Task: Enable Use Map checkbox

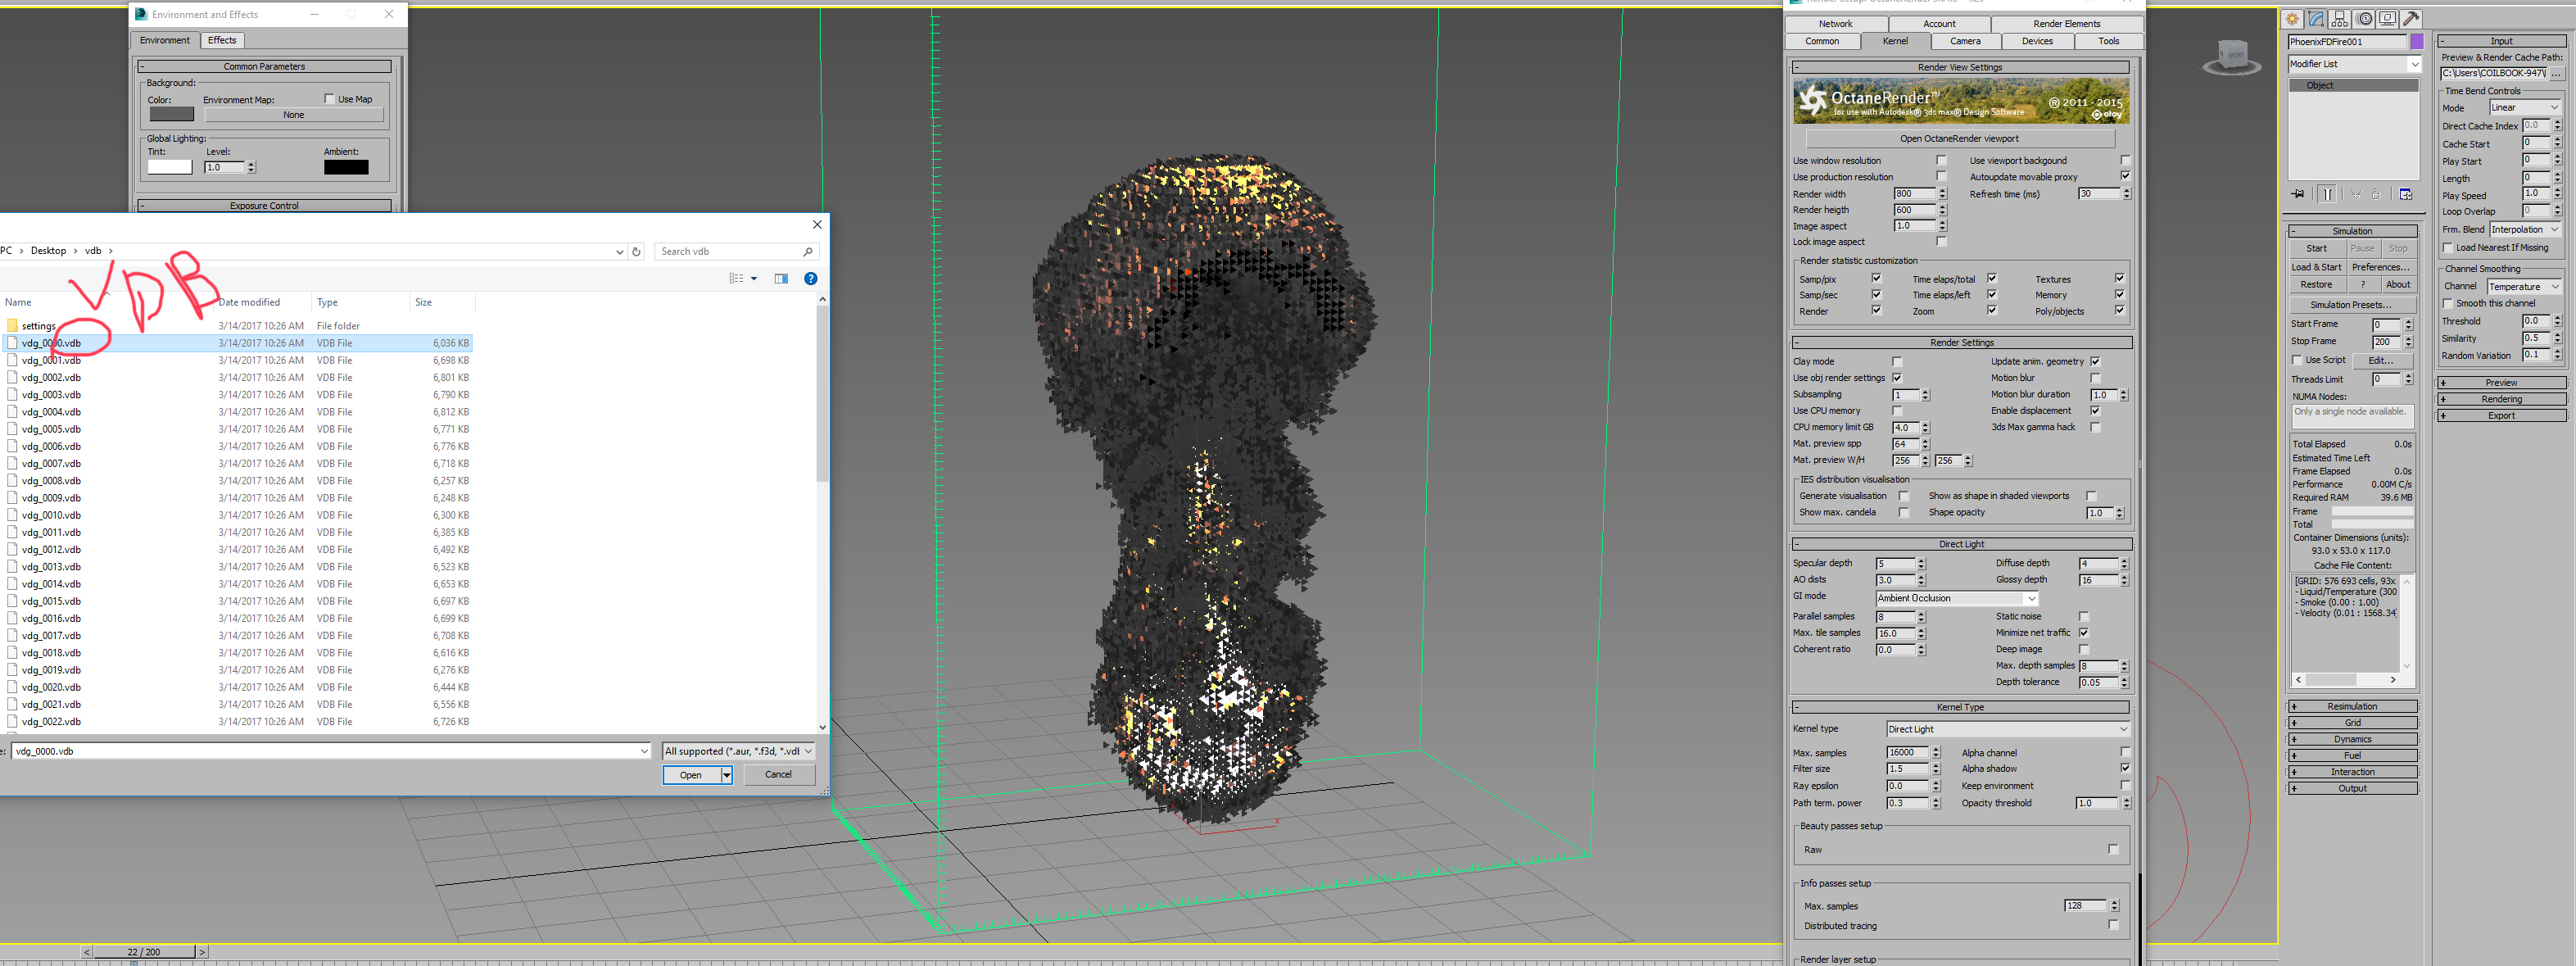Action: 329,99
